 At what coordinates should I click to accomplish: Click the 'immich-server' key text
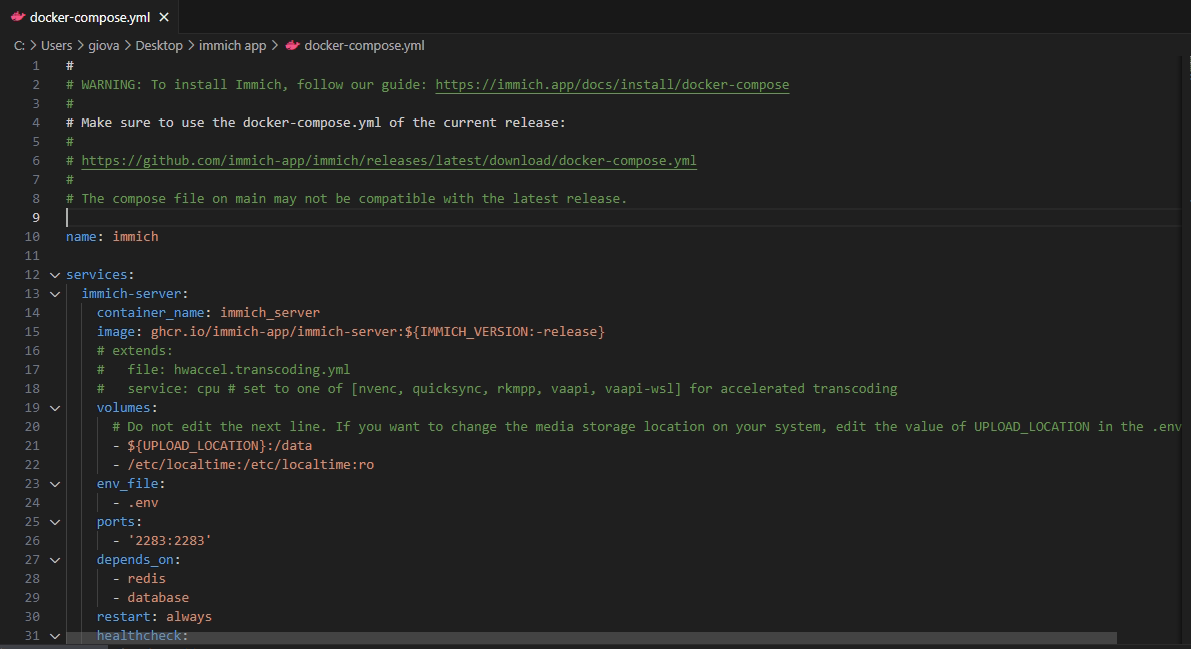tap(131, 293)
